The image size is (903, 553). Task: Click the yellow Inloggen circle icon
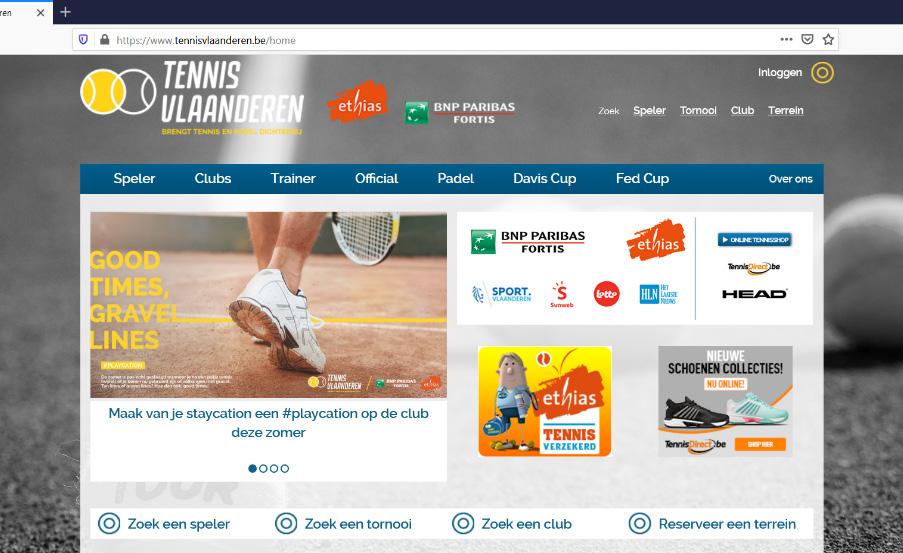tap(822, 73)
